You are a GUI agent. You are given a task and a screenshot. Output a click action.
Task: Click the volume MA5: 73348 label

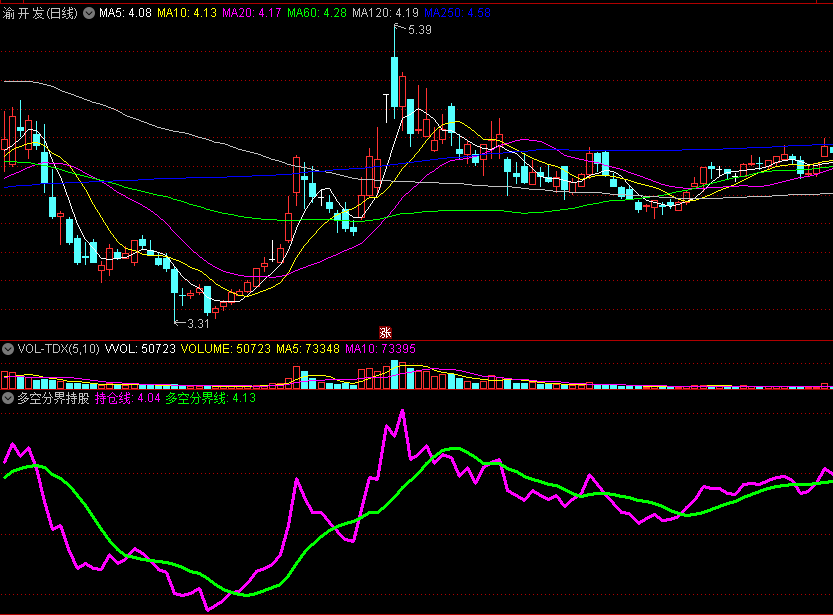(308, 349)
